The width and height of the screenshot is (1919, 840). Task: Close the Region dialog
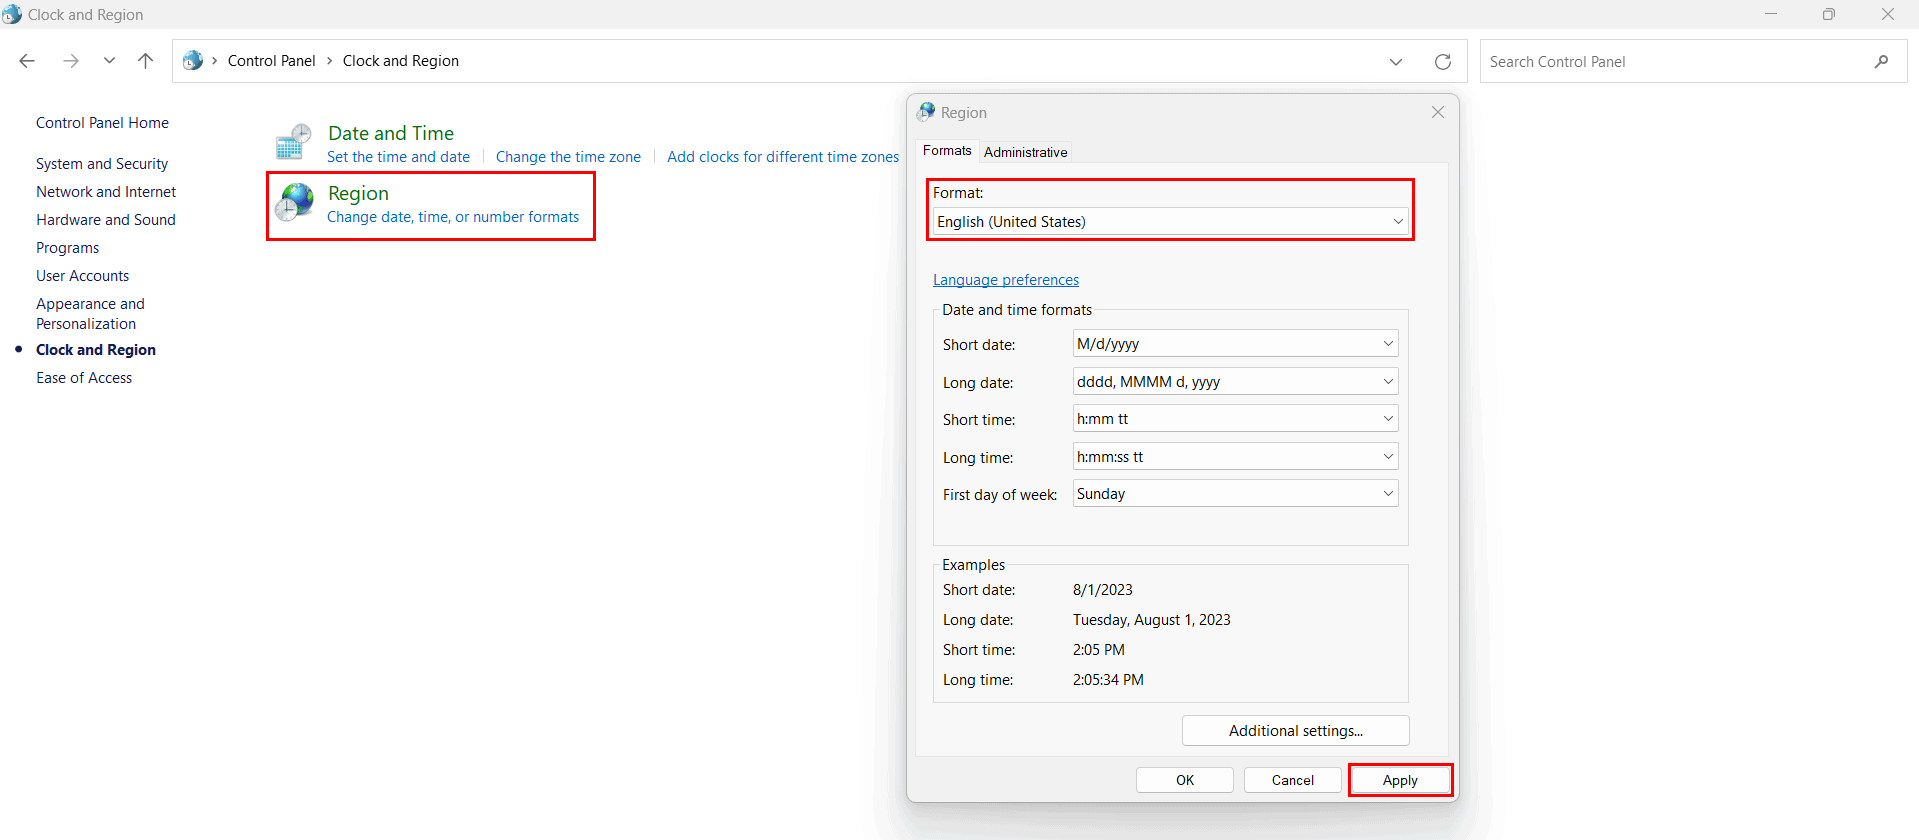pyautogui.click(x=1437, y=112)
